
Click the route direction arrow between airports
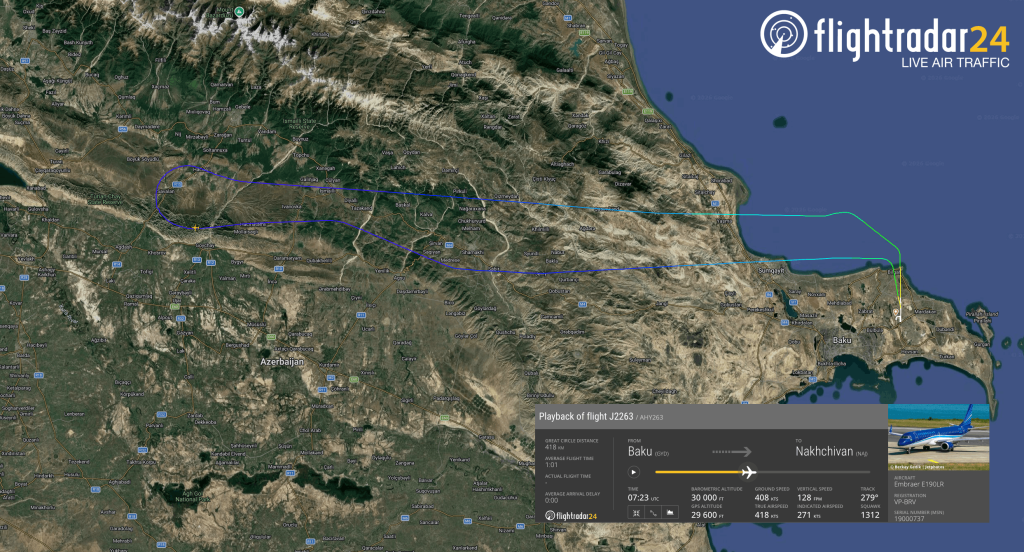pyautogui.click(x=738, y=451)
